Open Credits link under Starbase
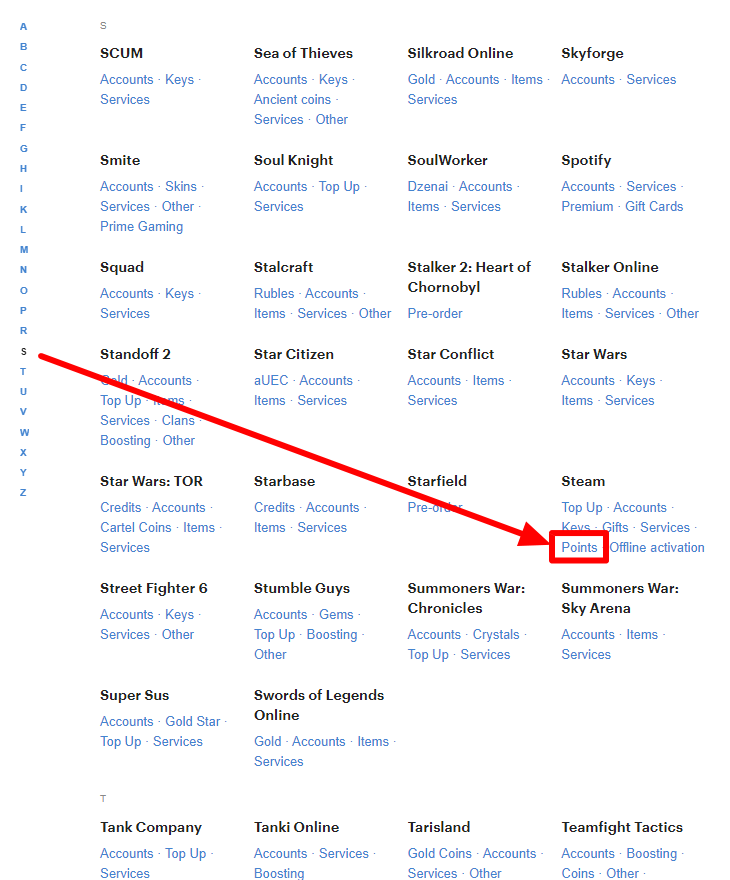The width and height of the screenshot is (730, 880). [x=274, y=507]
